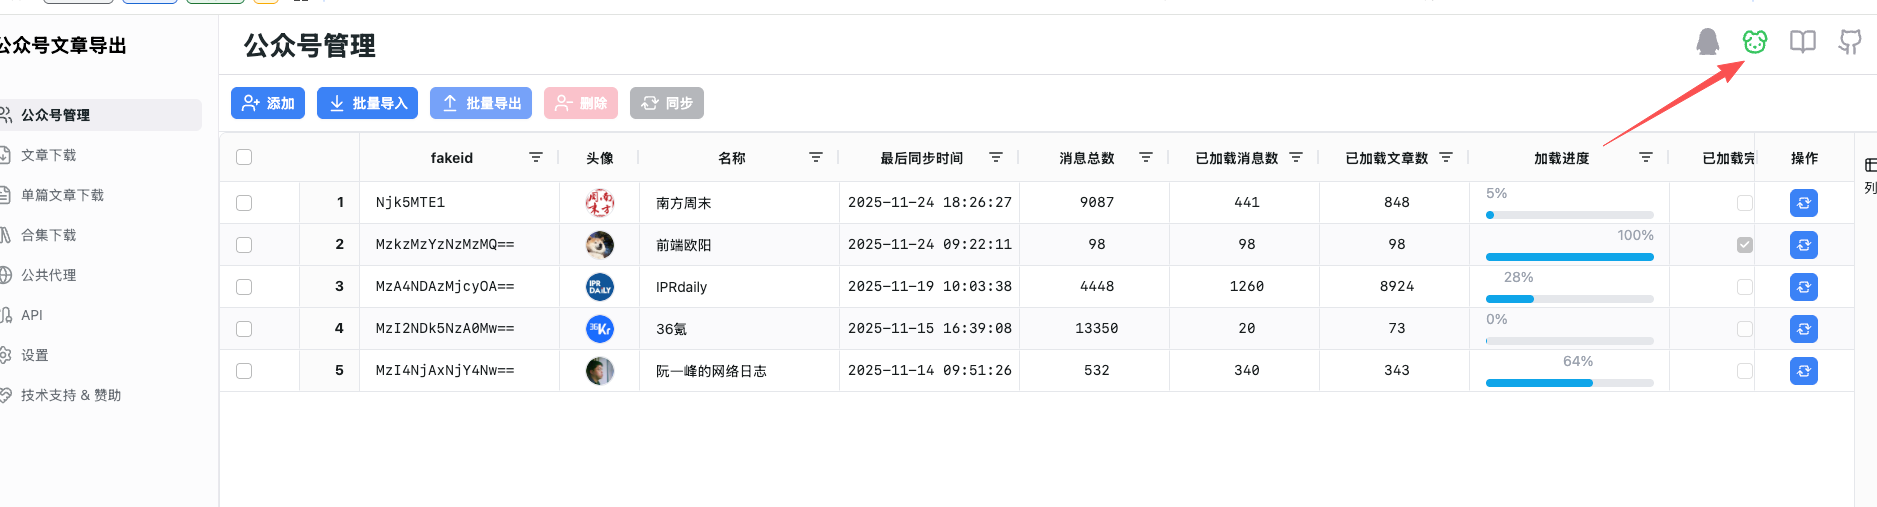
Task: Open the green bear face icon
Action: 1755,42
